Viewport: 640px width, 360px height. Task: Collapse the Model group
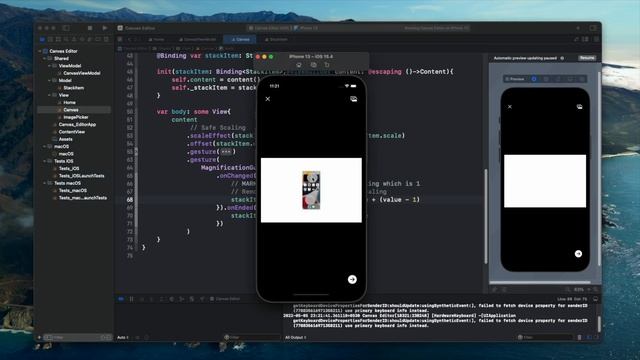point(49,80)
